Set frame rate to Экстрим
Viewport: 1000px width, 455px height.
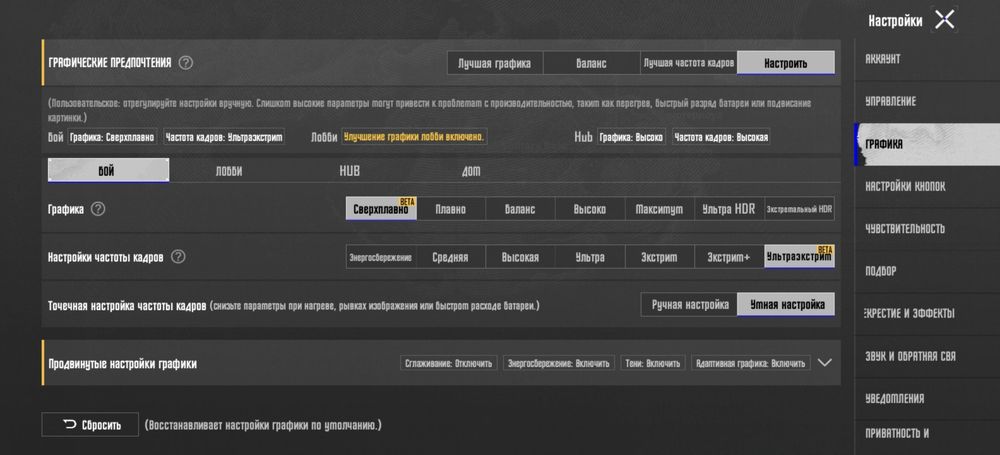659,257
